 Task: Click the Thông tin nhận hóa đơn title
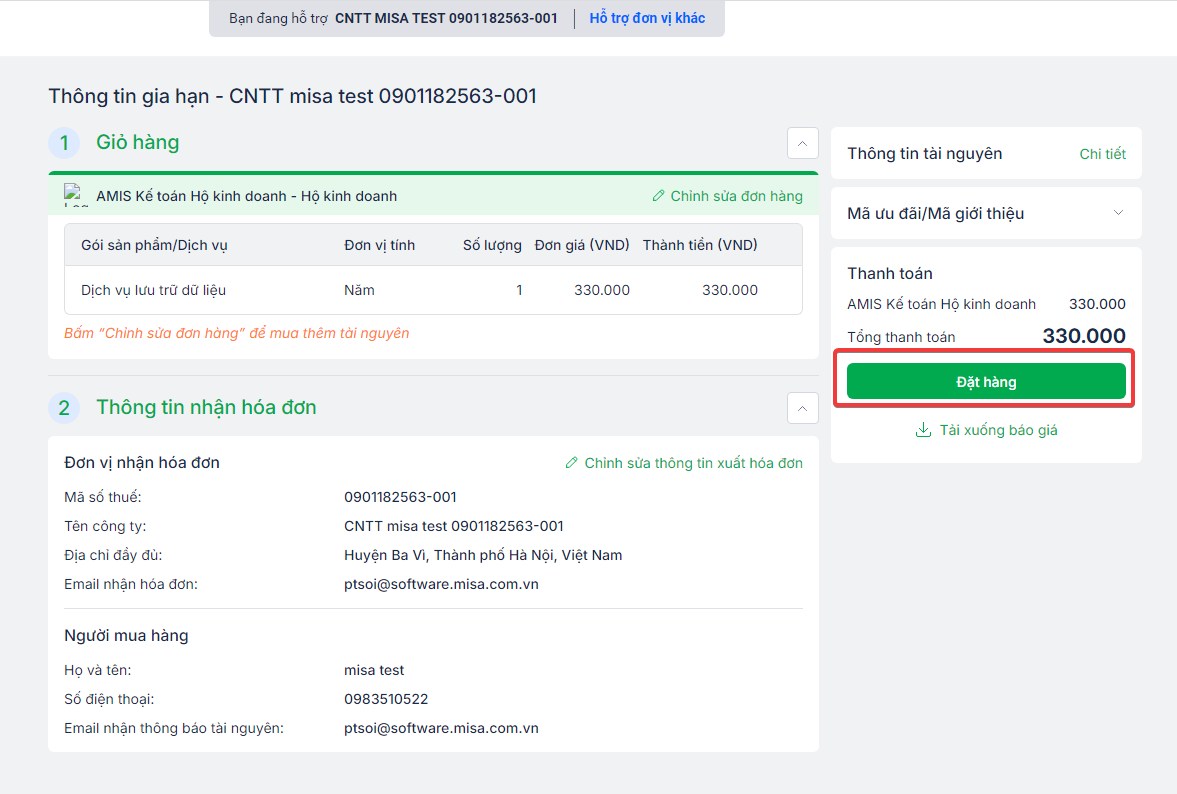(206, 408)
